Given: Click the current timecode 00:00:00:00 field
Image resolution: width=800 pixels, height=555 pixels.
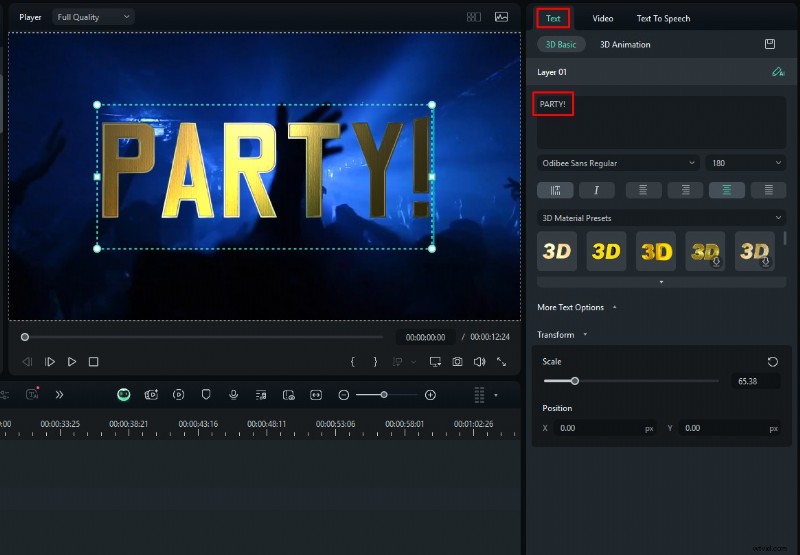Looking at the screenshot, I should click(426, 337).
